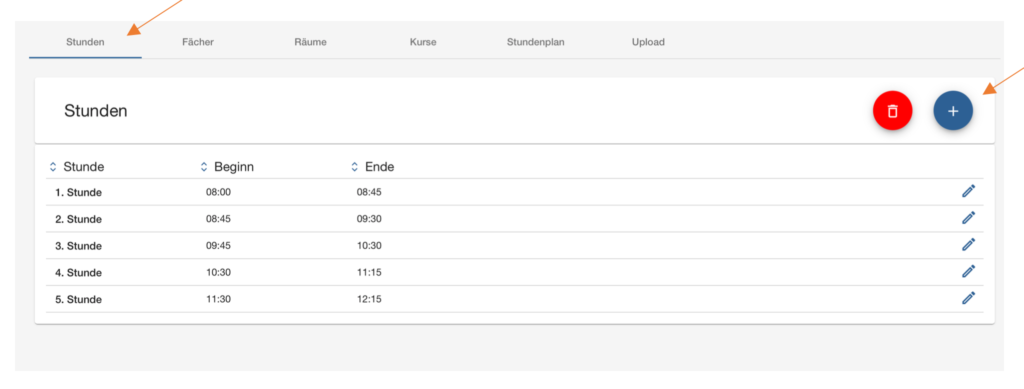Open the Stundenplan tab
Image resolution: width=1024 pixels, height=389 pixels.
(x=536, y=42)
